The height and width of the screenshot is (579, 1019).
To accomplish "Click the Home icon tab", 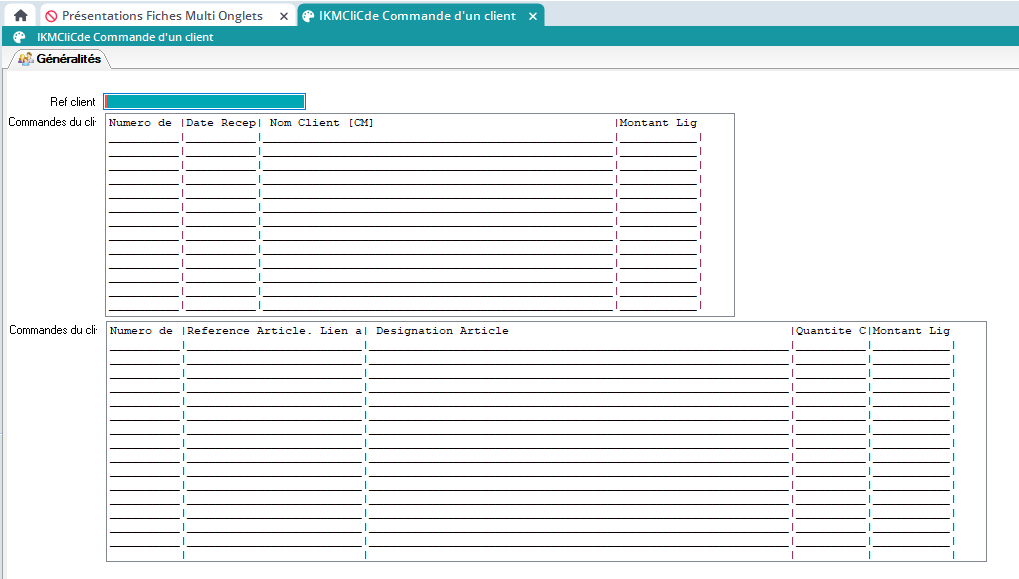I will [20, 16].
